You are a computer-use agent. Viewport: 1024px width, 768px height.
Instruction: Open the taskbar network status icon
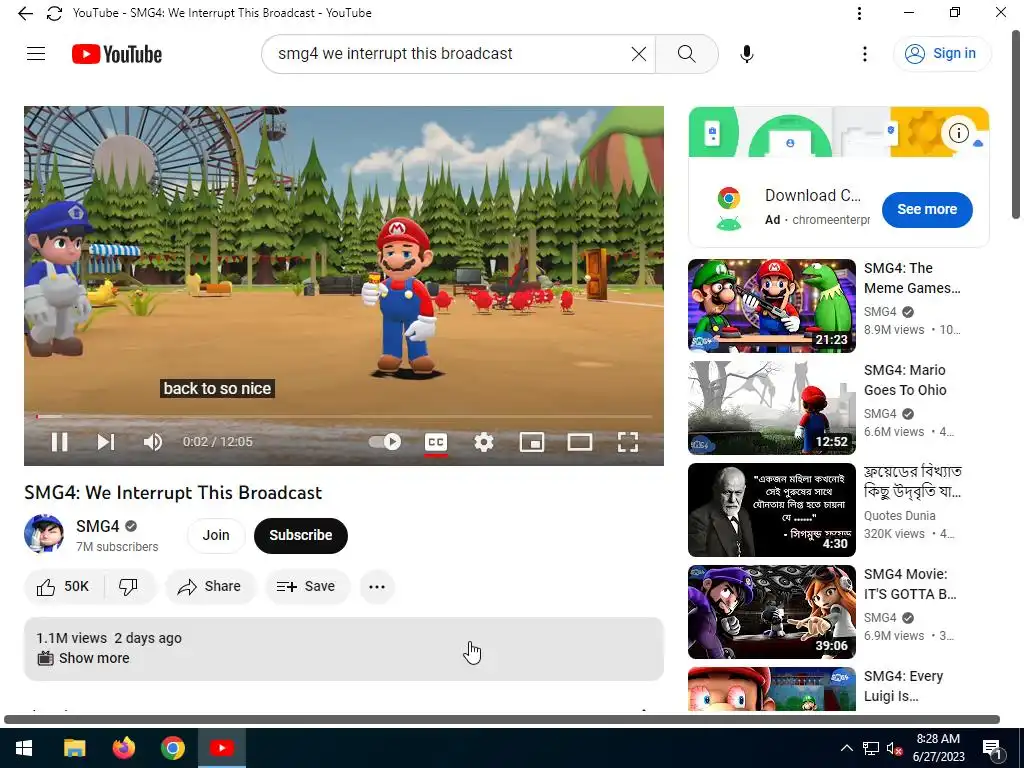(x=871, y=748)
